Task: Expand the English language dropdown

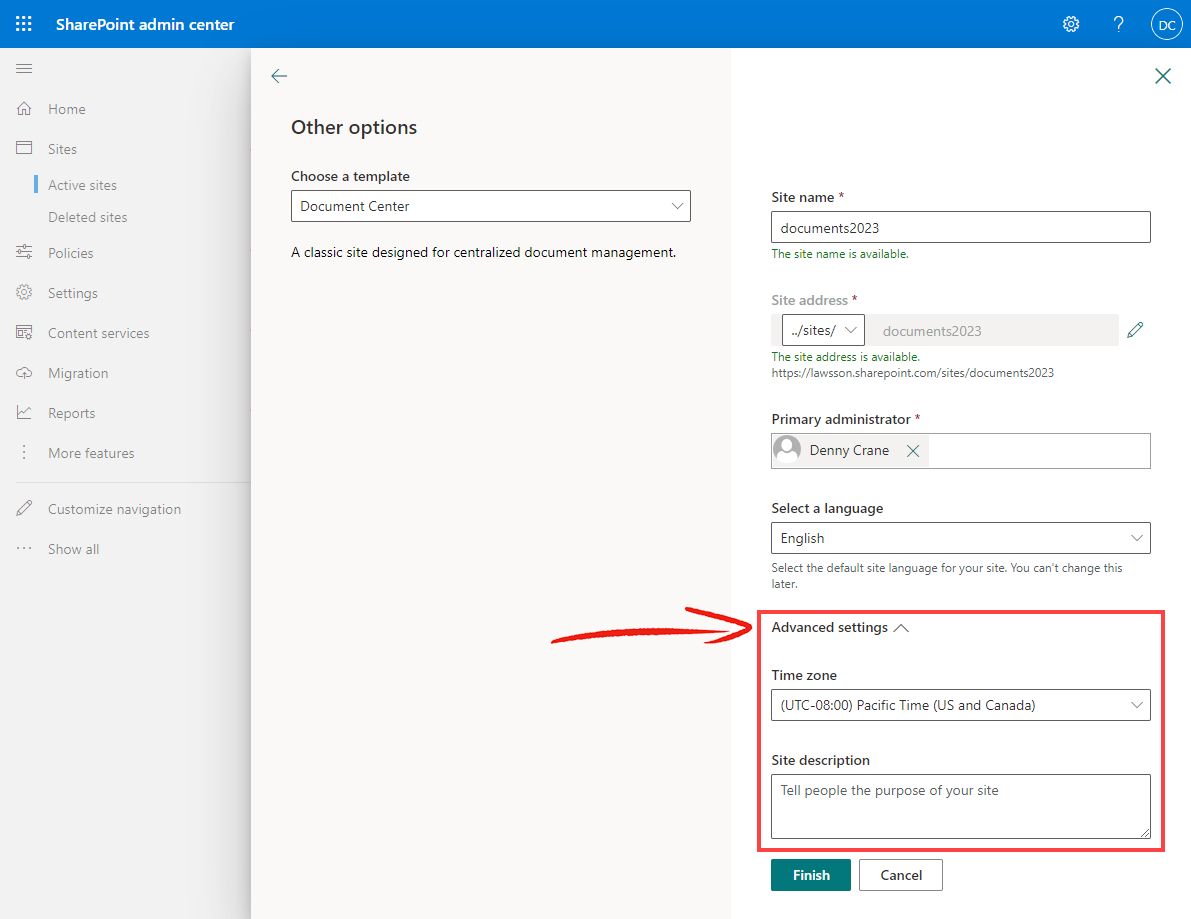Action: pos(960,538)
